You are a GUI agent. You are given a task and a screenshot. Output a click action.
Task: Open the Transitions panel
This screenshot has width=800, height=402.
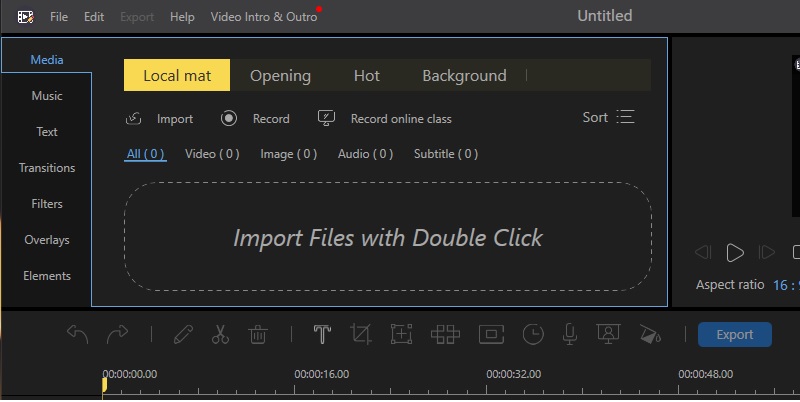click(47, 167)
